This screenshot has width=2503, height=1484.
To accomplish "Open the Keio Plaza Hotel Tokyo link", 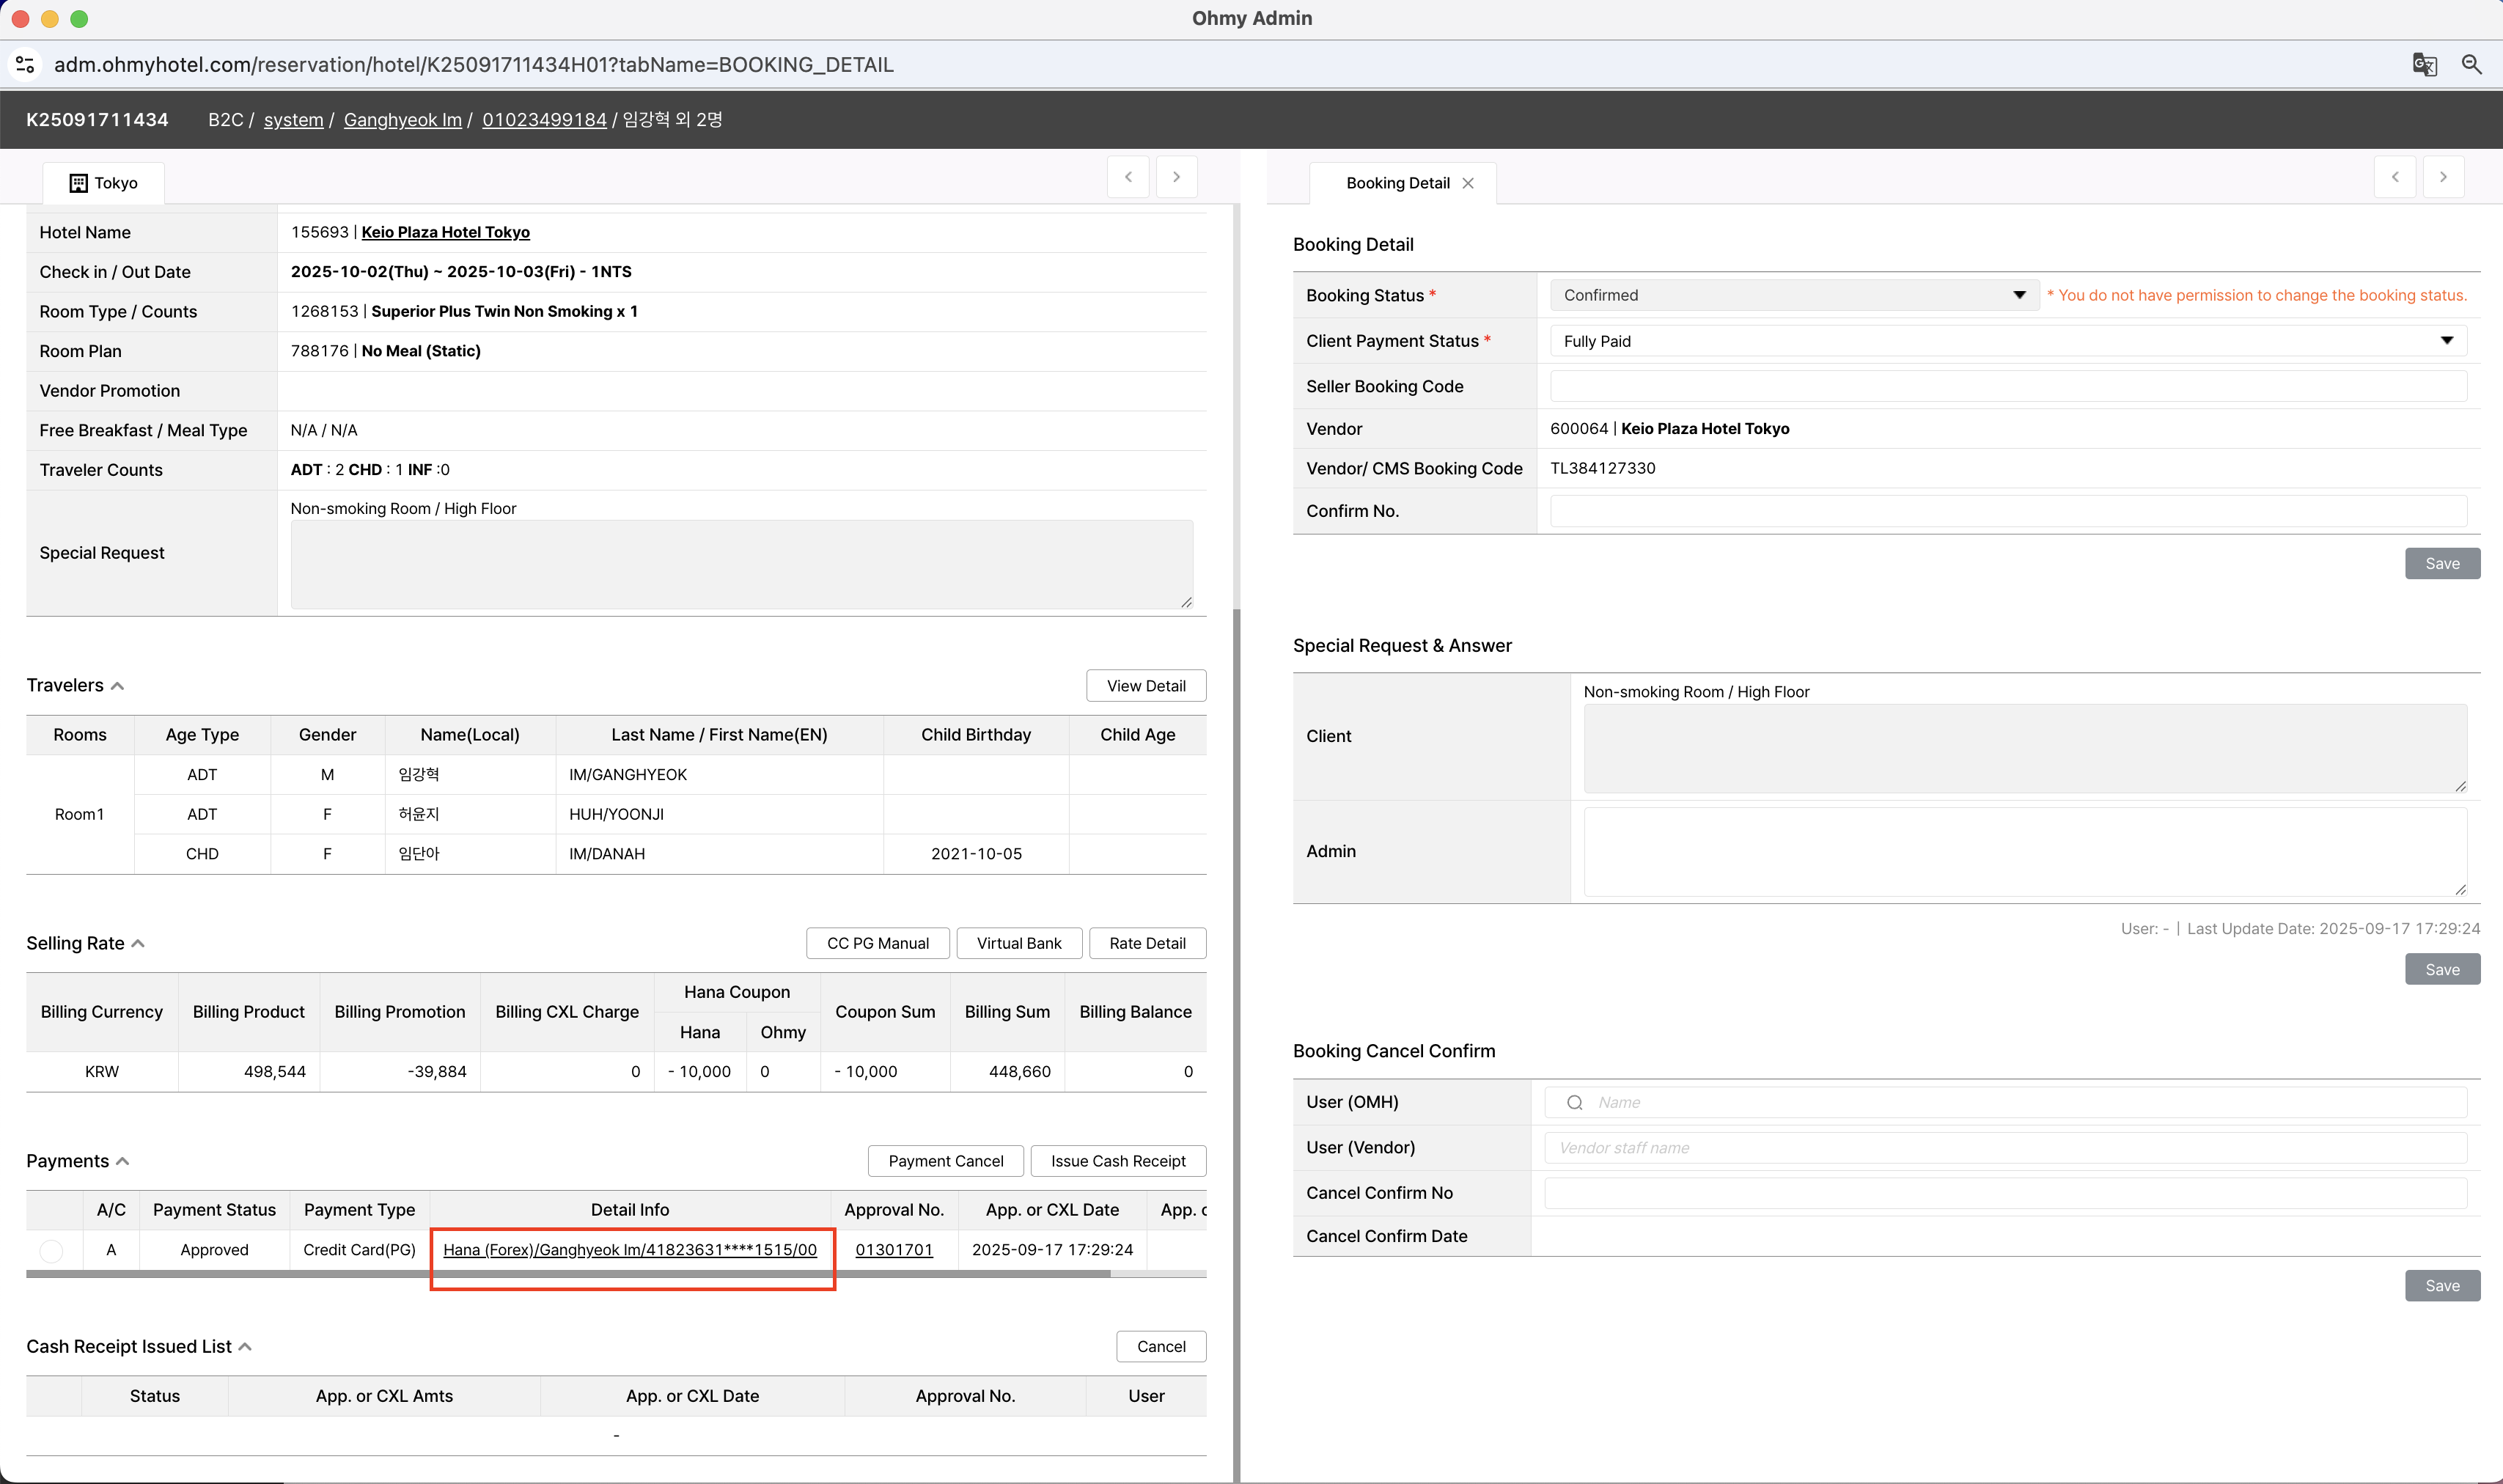I will pyautogui.click(x=445, y=232).
